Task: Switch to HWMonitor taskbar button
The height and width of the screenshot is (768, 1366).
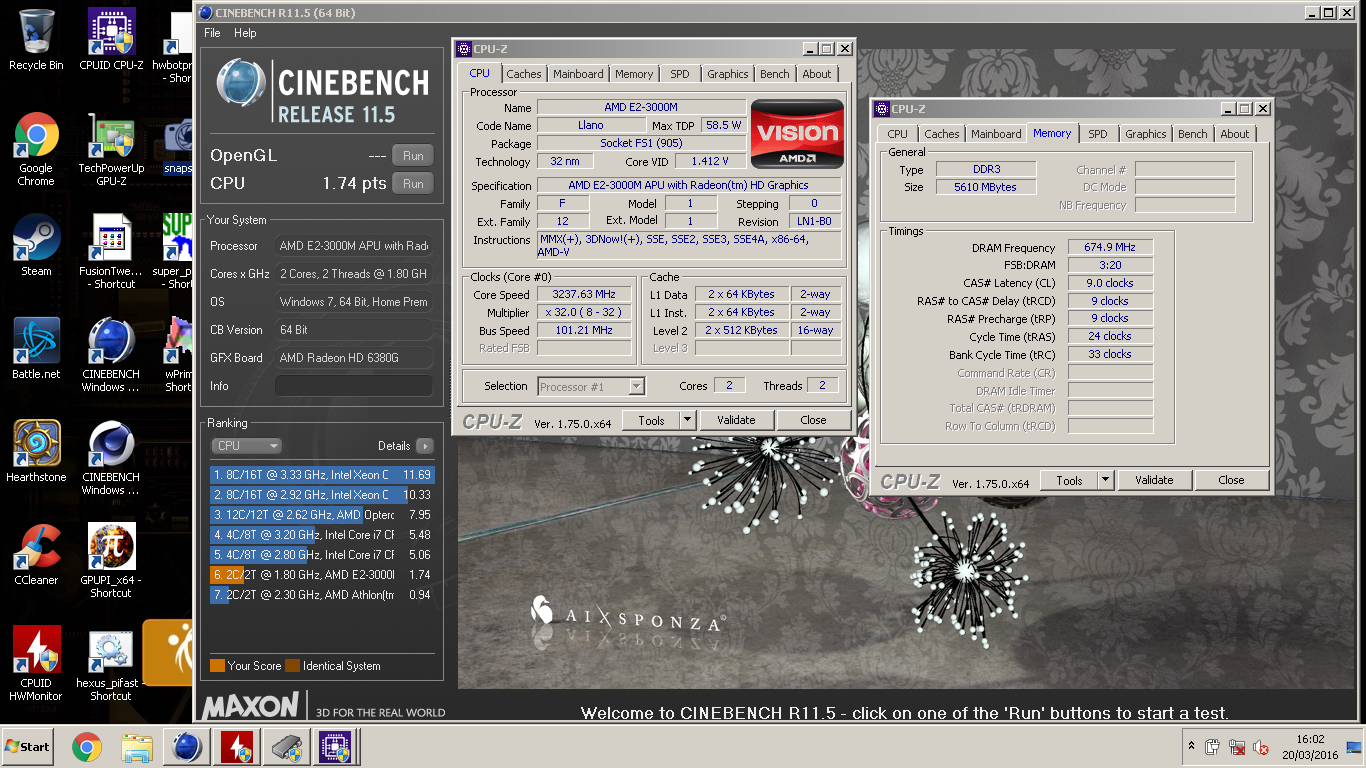Action: [237, 747]
